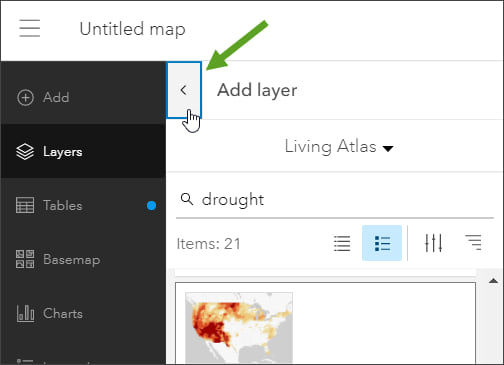Click the Add layer heading
This screenshot has width=504, height=365.
257,90
